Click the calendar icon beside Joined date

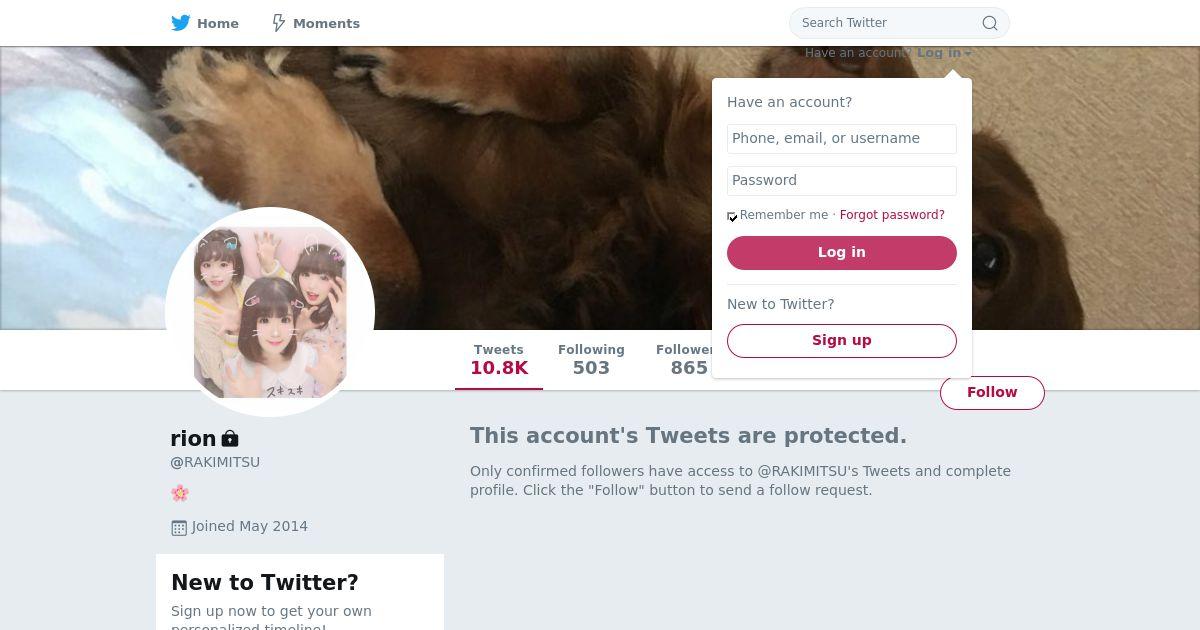(x=179, y=527)
